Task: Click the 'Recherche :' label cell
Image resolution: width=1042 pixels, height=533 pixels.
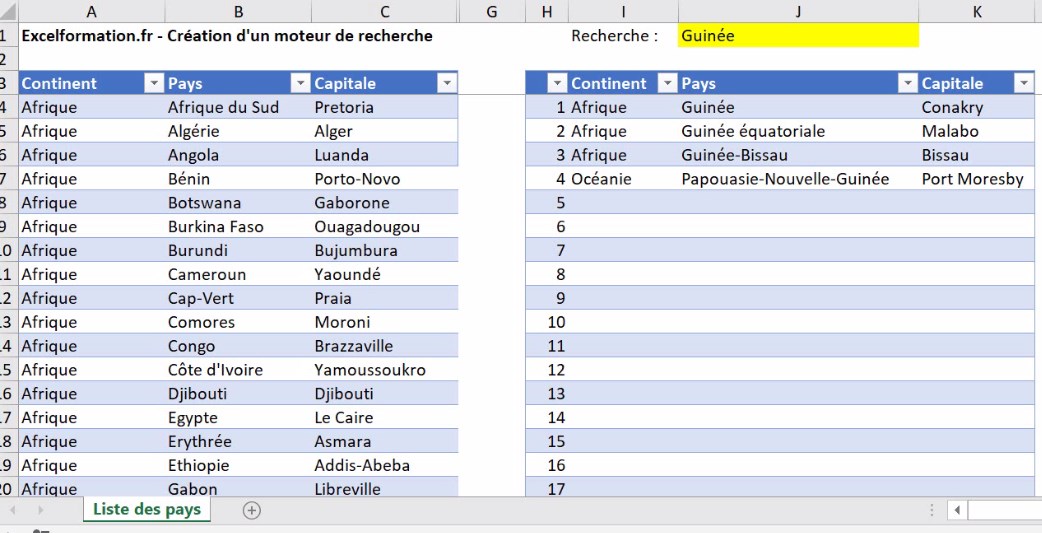Action: click(623, 36)
